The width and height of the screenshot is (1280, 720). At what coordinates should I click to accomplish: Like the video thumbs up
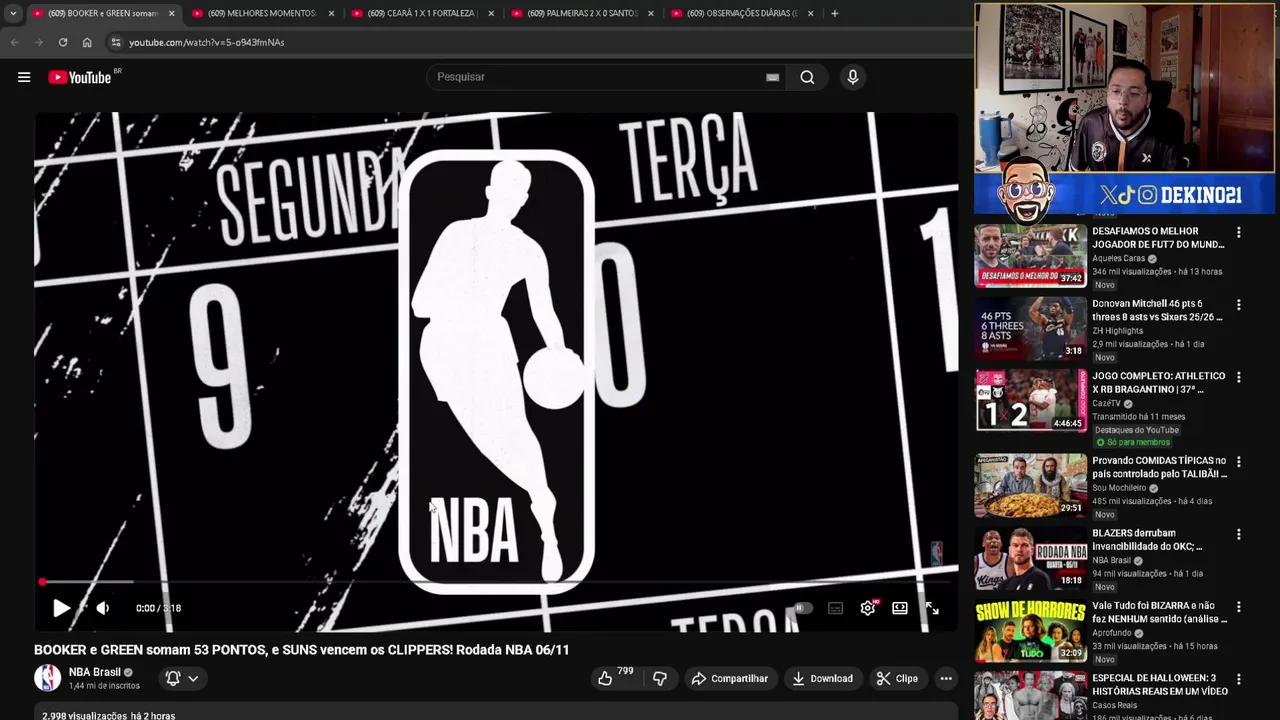(605, 679)
